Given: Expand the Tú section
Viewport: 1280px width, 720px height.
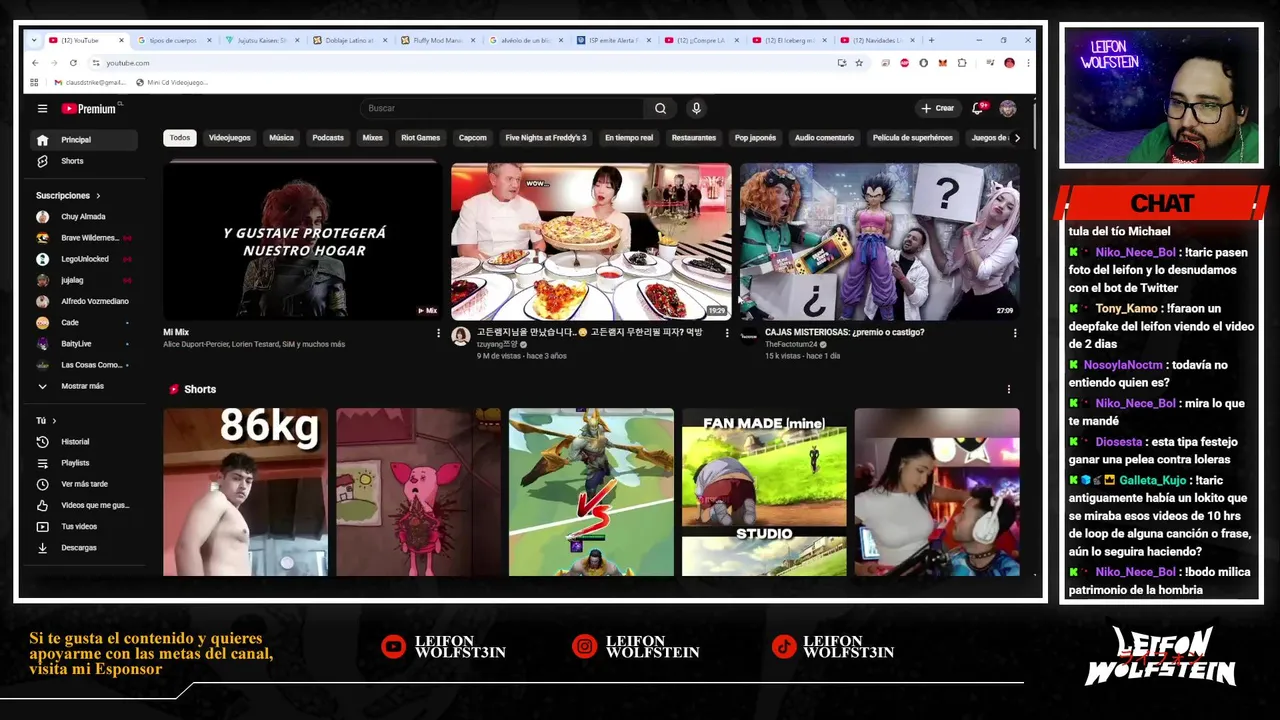Looking at the screenshot, I should pyautogui.click(x=46, y=421).
